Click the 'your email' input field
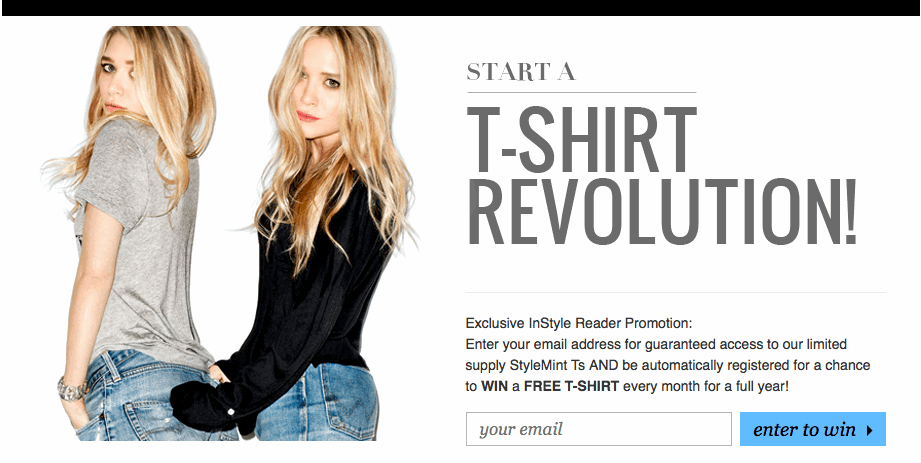 coord(599,429)
